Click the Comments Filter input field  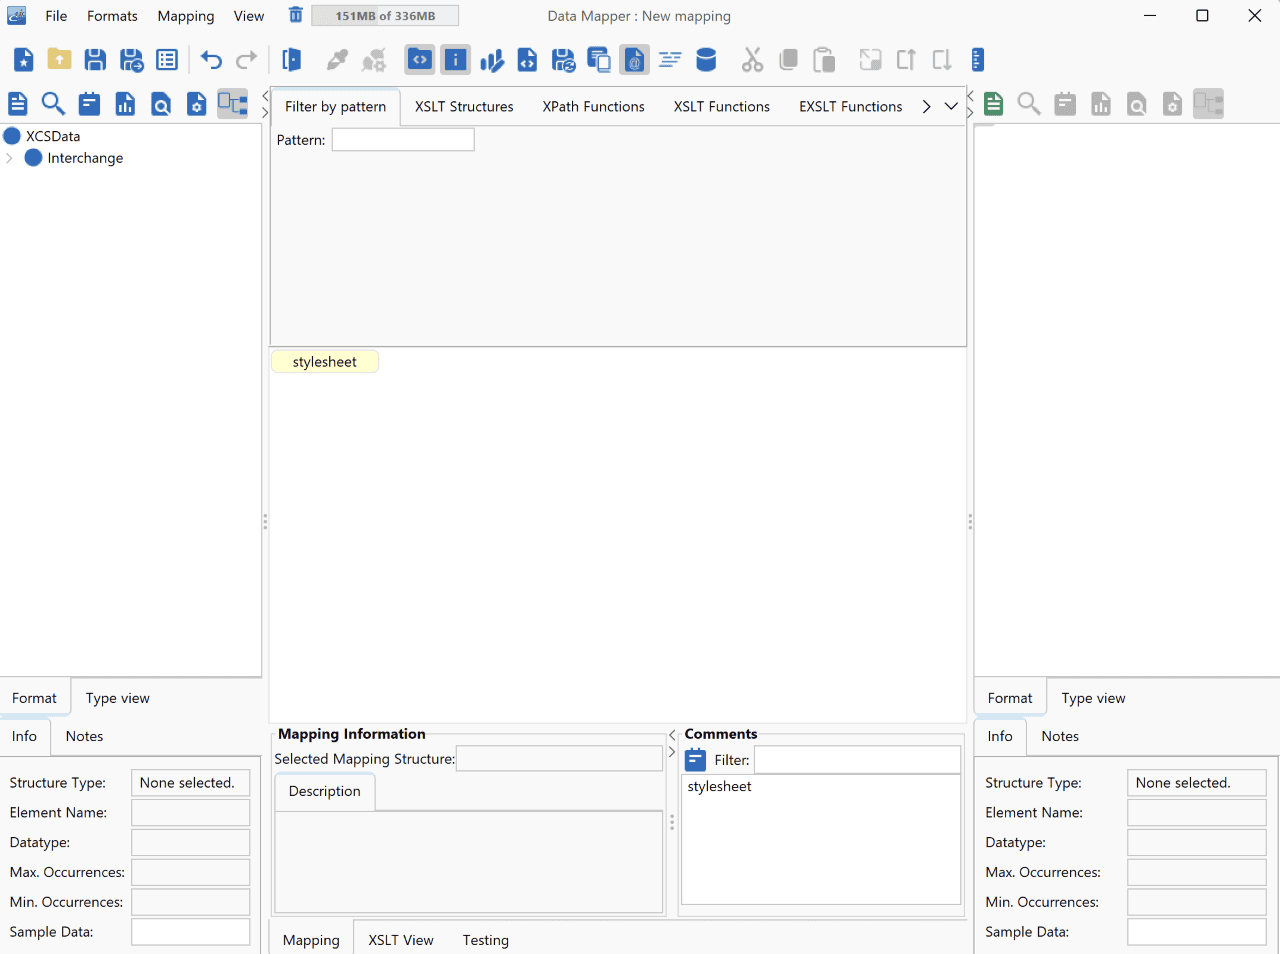tap(857, 760)
